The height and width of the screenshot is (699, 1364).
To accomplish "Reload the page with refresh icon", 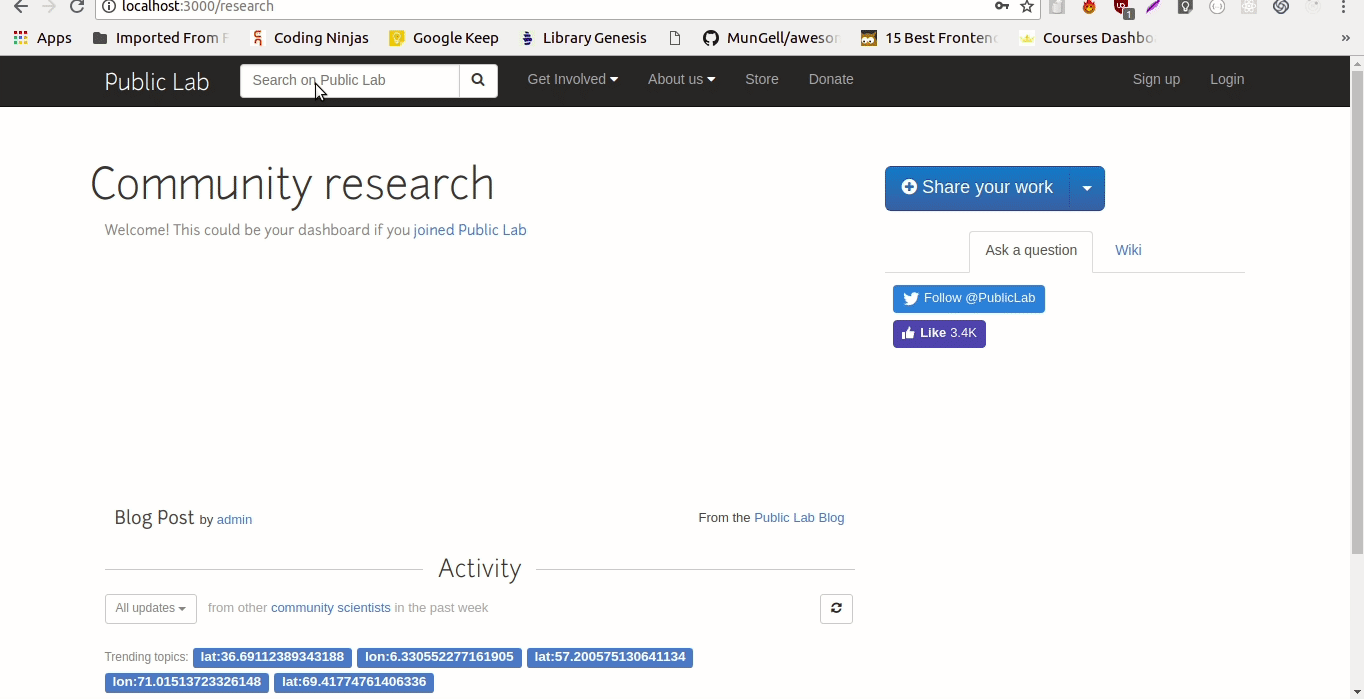I will pyautogui.click(x=77, y=7).
